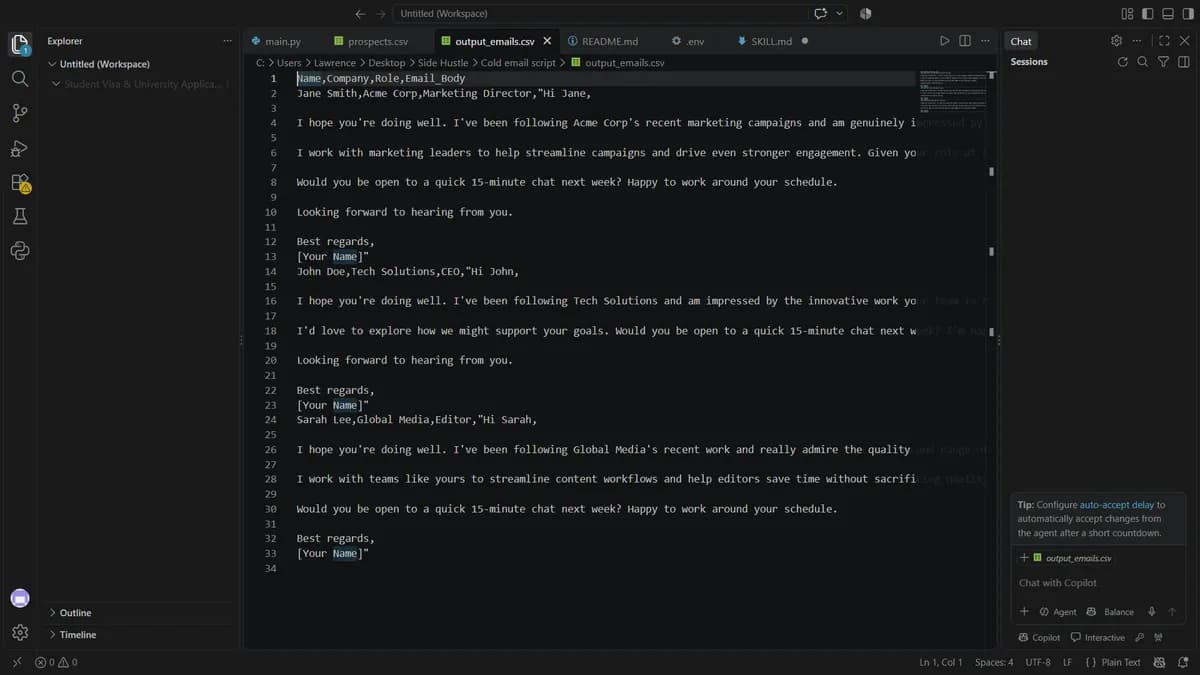The image size is (1200, 675).
Task: Change the UTF-8 file encoding
Action: click(x=1038, y=662)
